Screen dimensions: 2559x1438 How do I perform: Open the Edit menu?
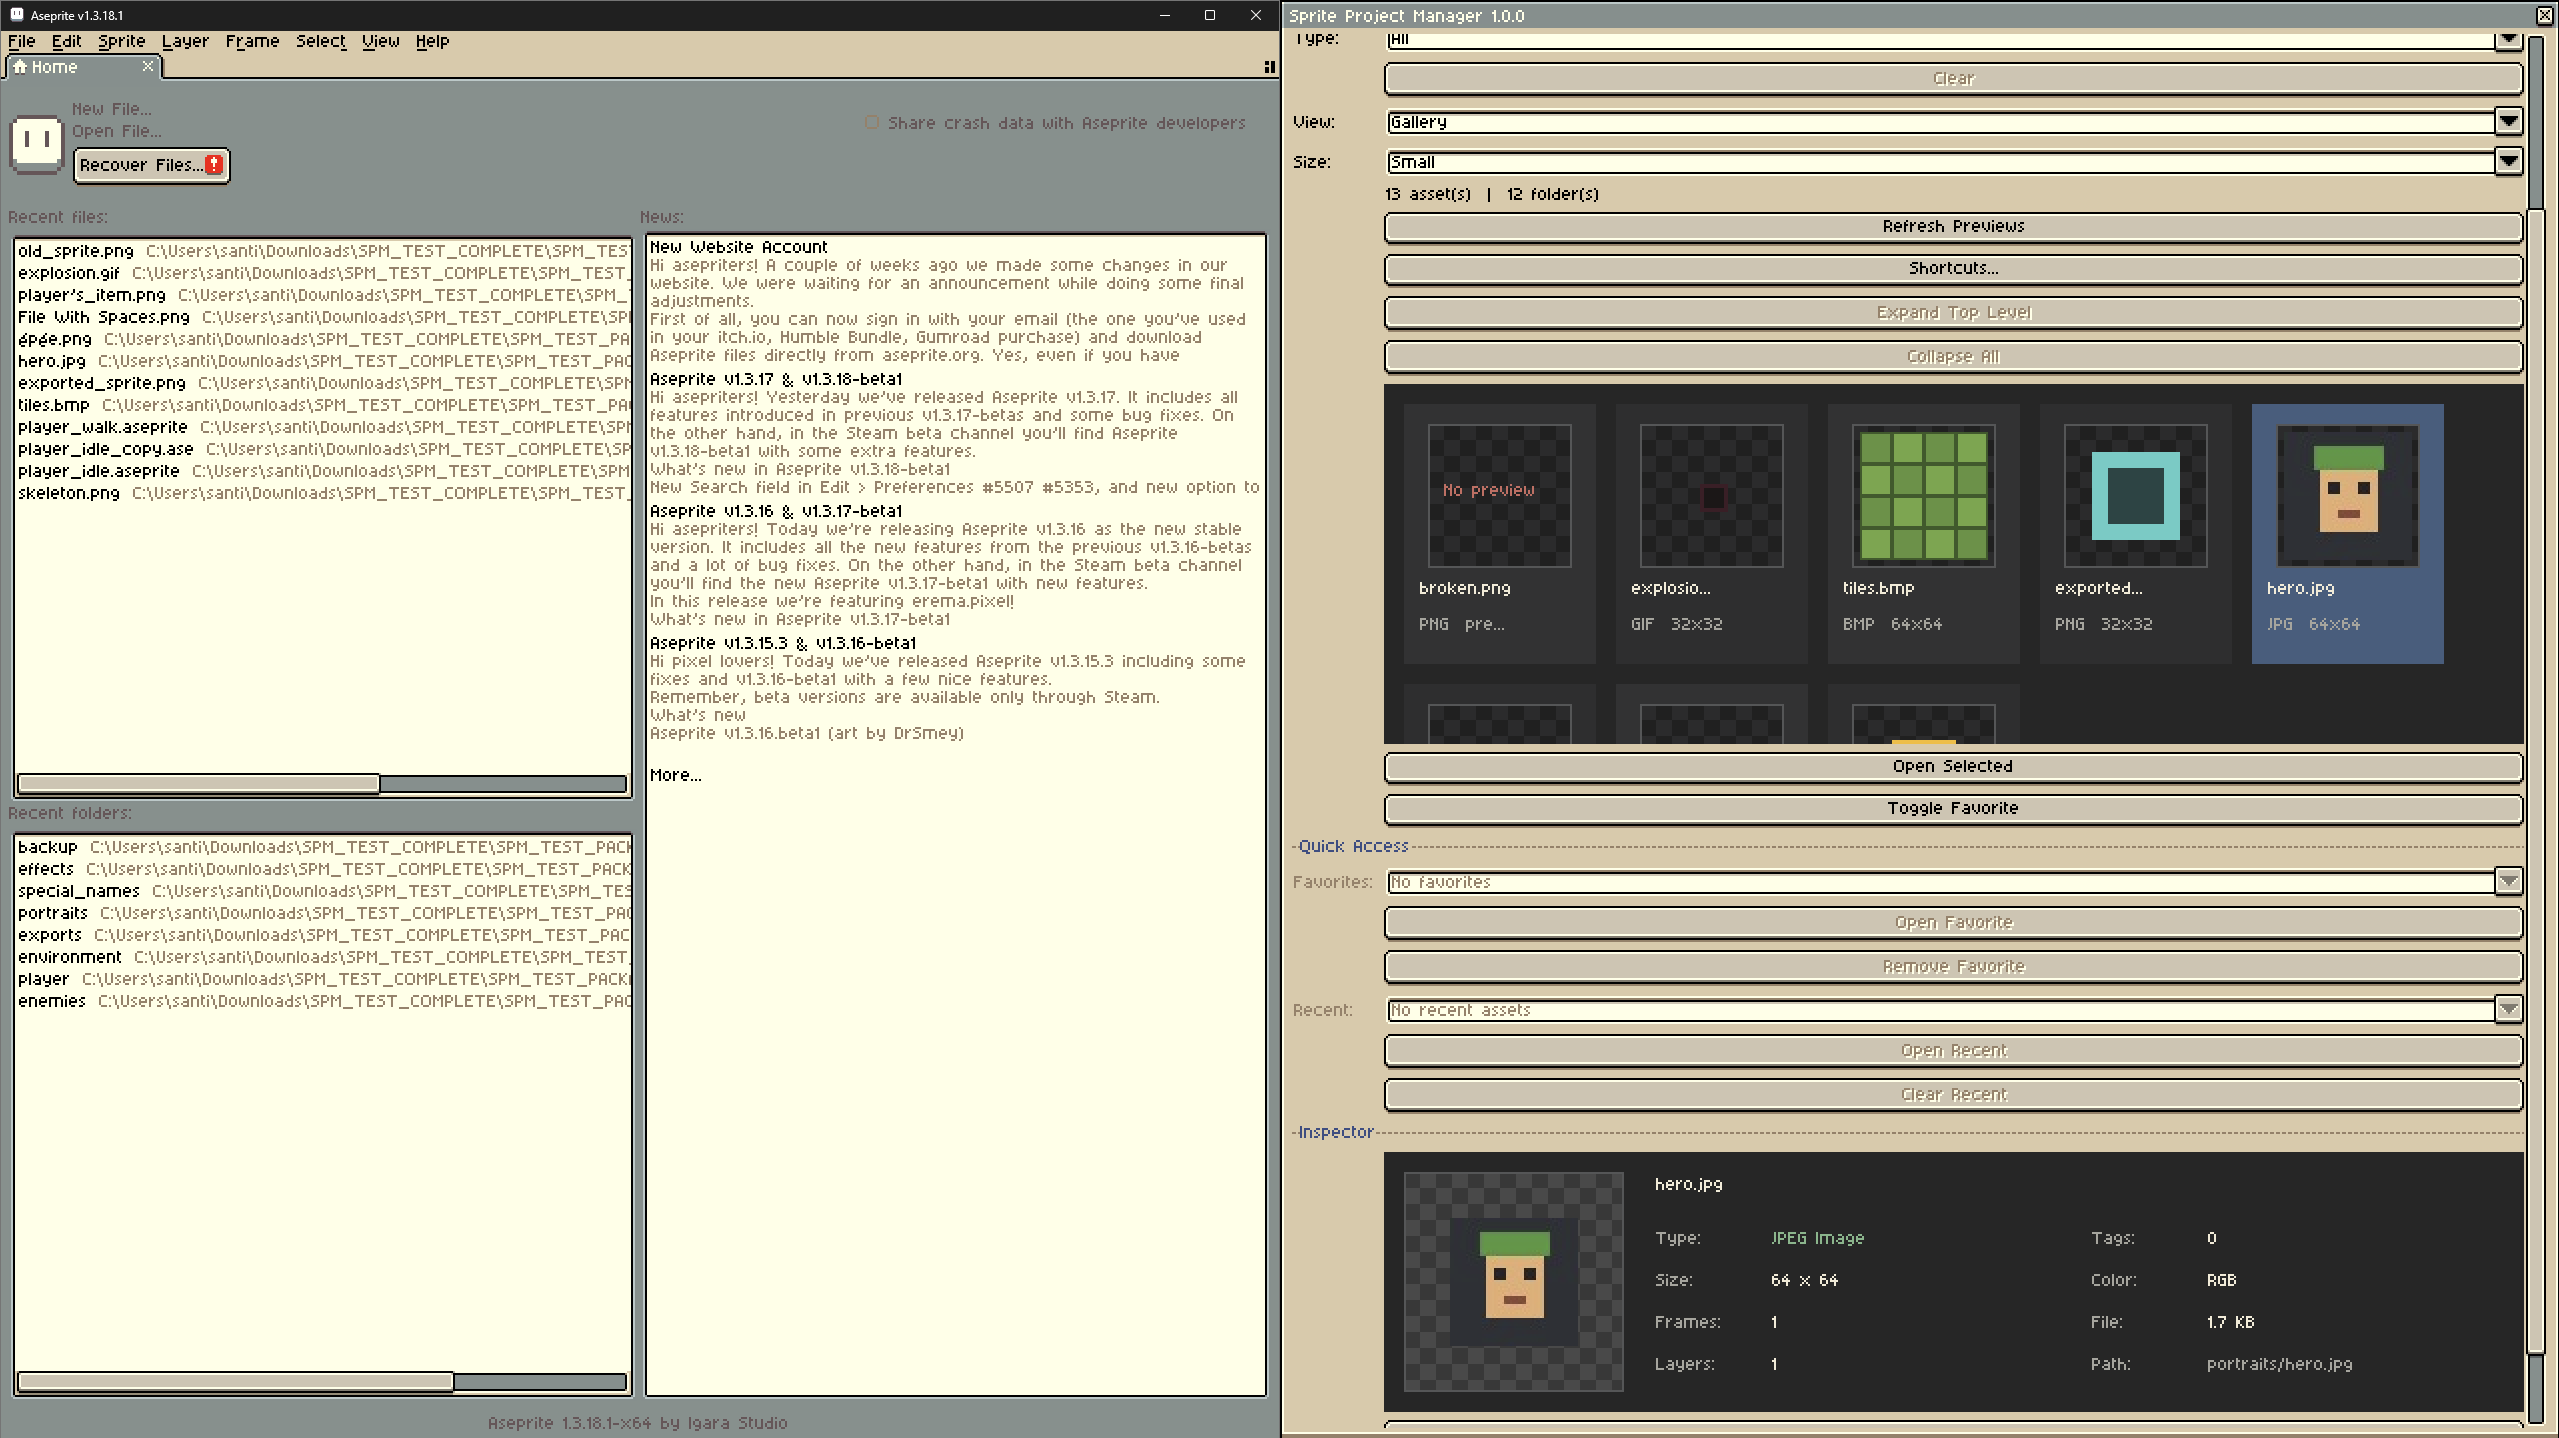pos(66,41)
